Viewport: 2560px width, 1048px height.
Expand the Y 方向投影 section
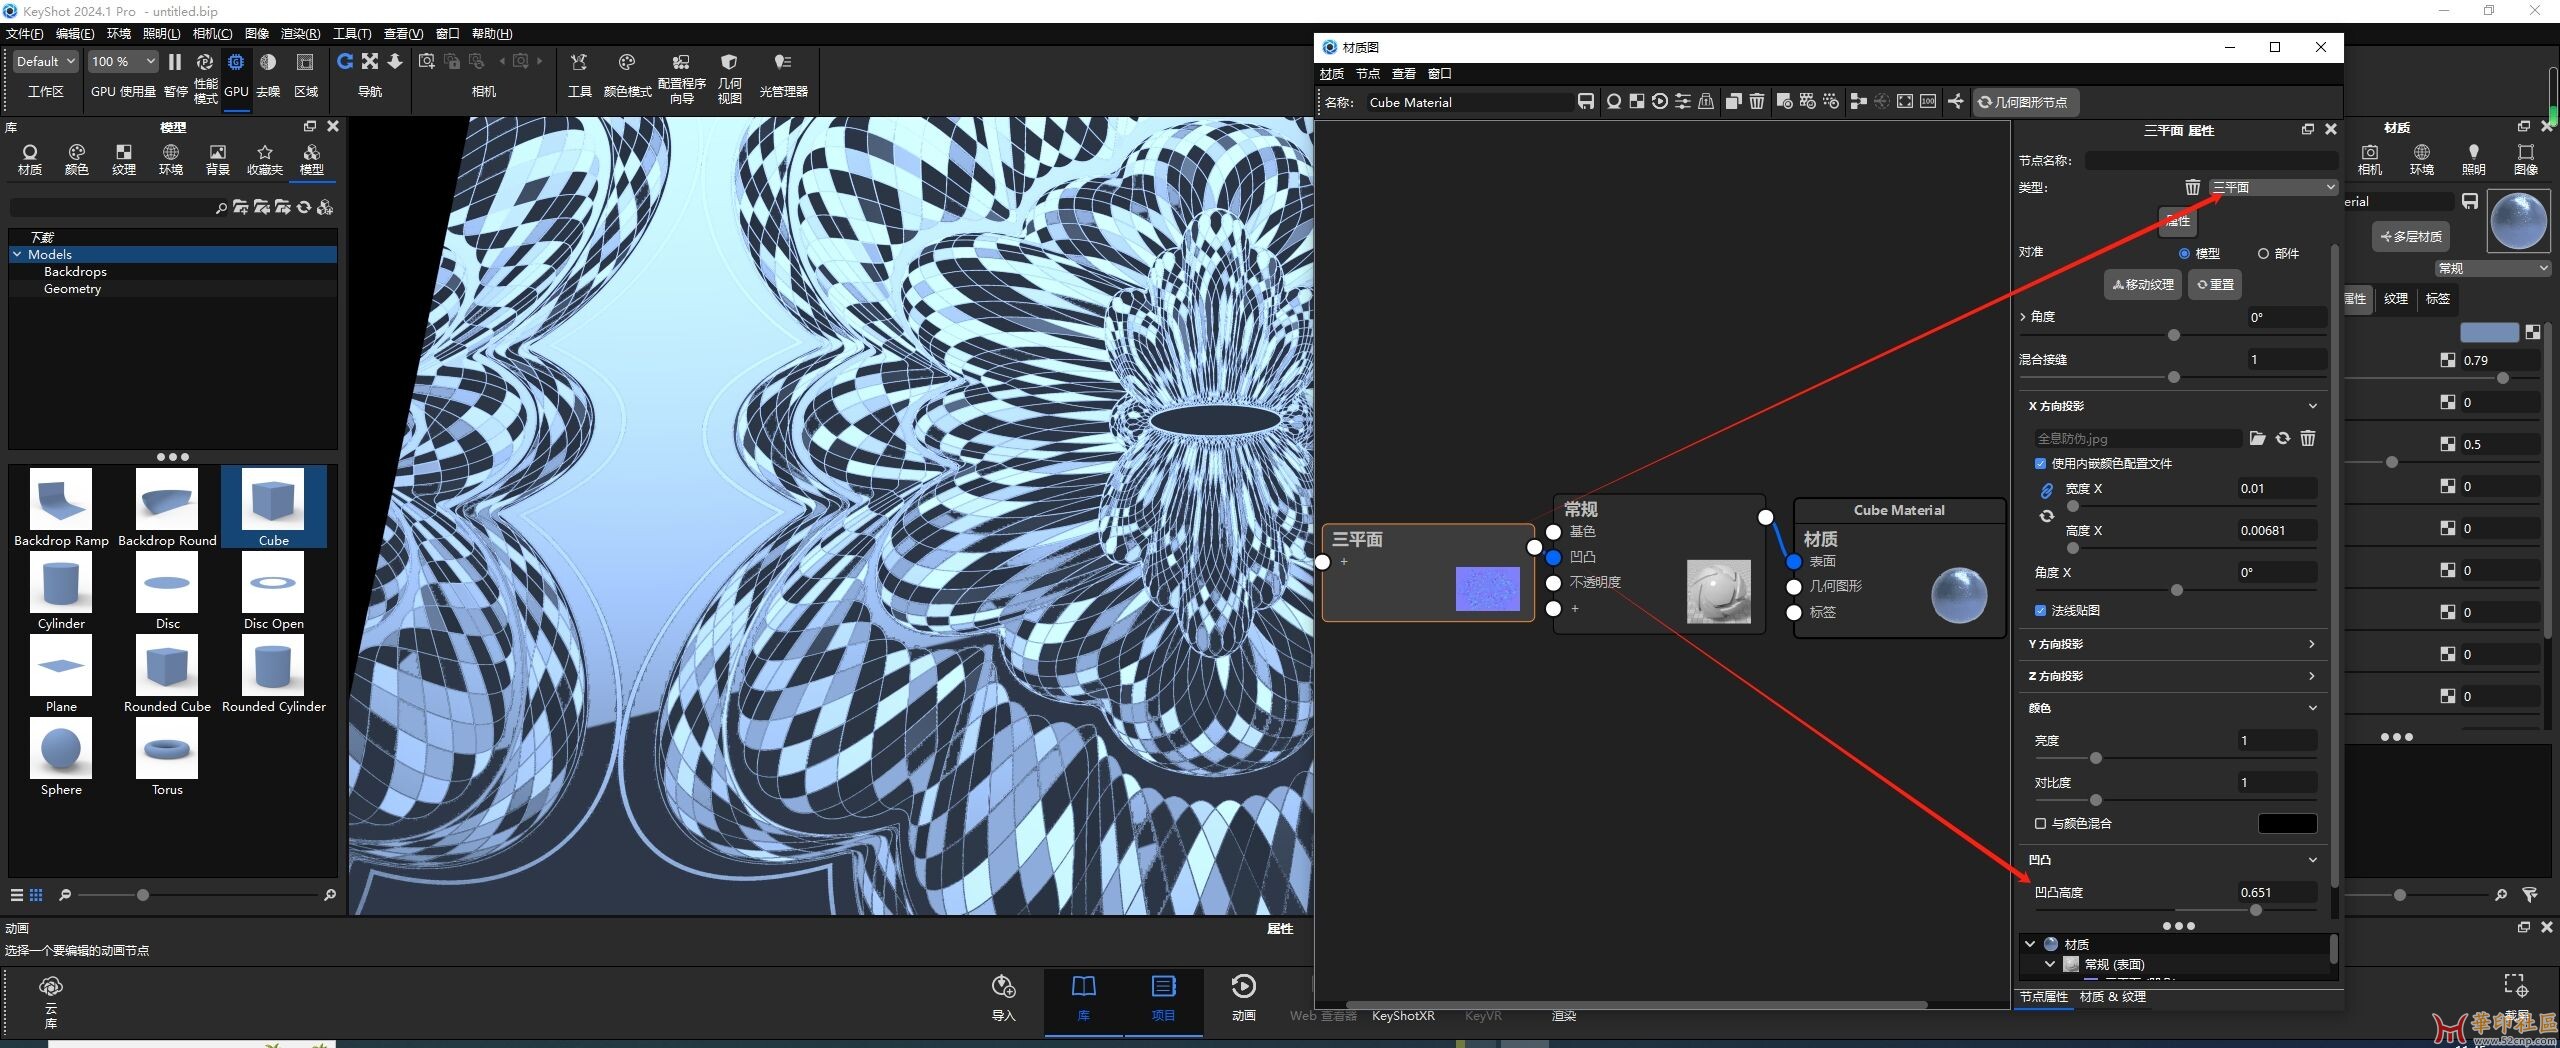coord(2312,644)
